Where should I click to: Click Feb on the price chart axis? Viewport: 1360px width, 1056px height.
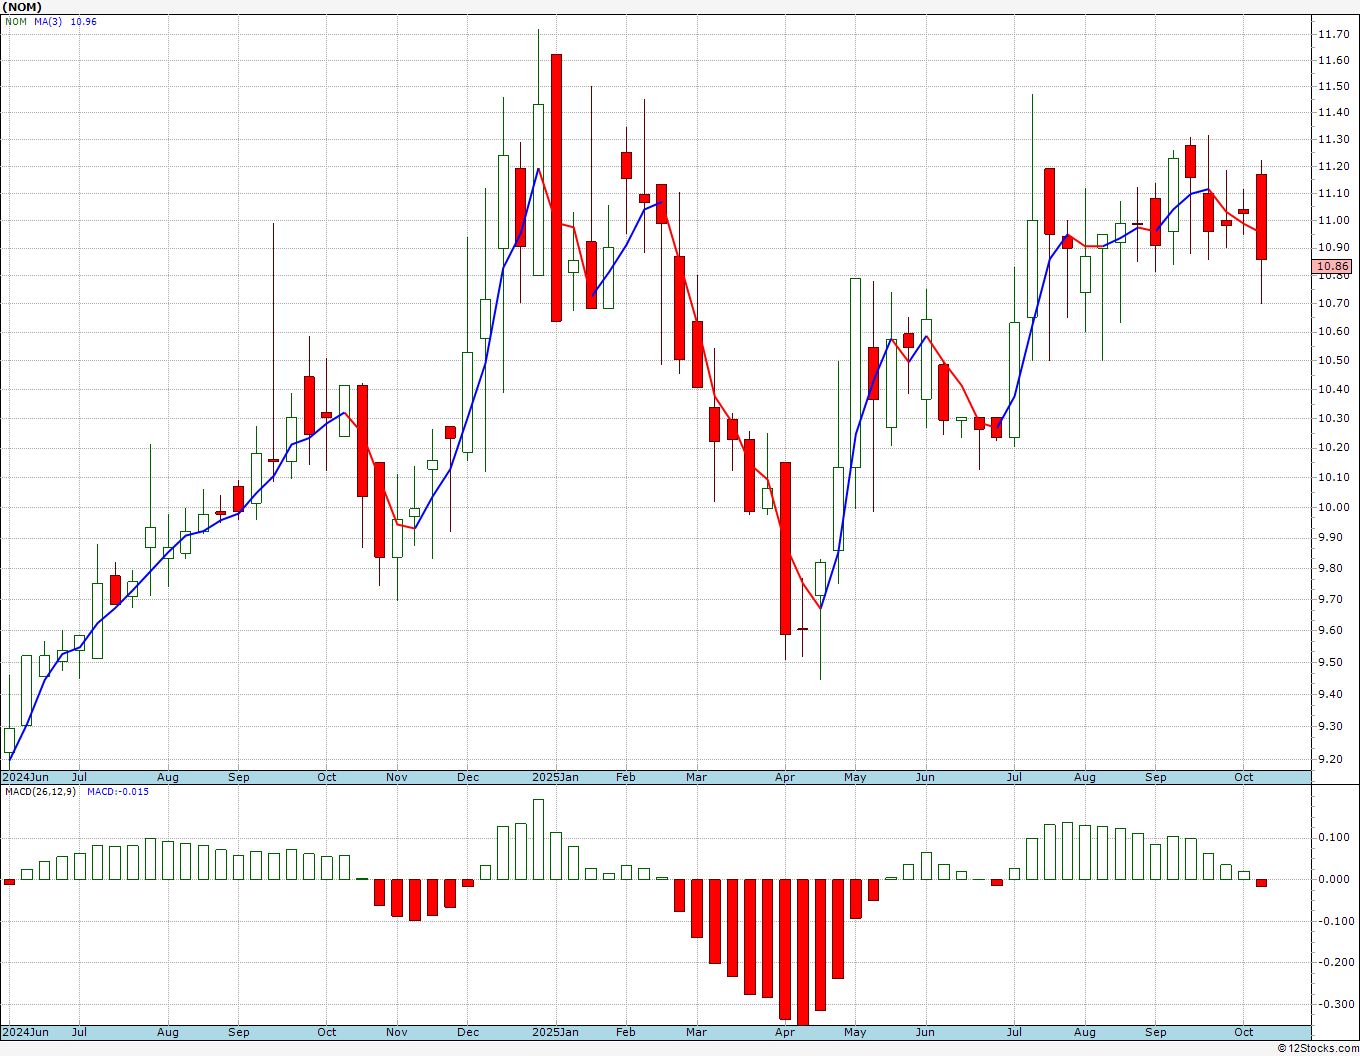coord(626,777)
